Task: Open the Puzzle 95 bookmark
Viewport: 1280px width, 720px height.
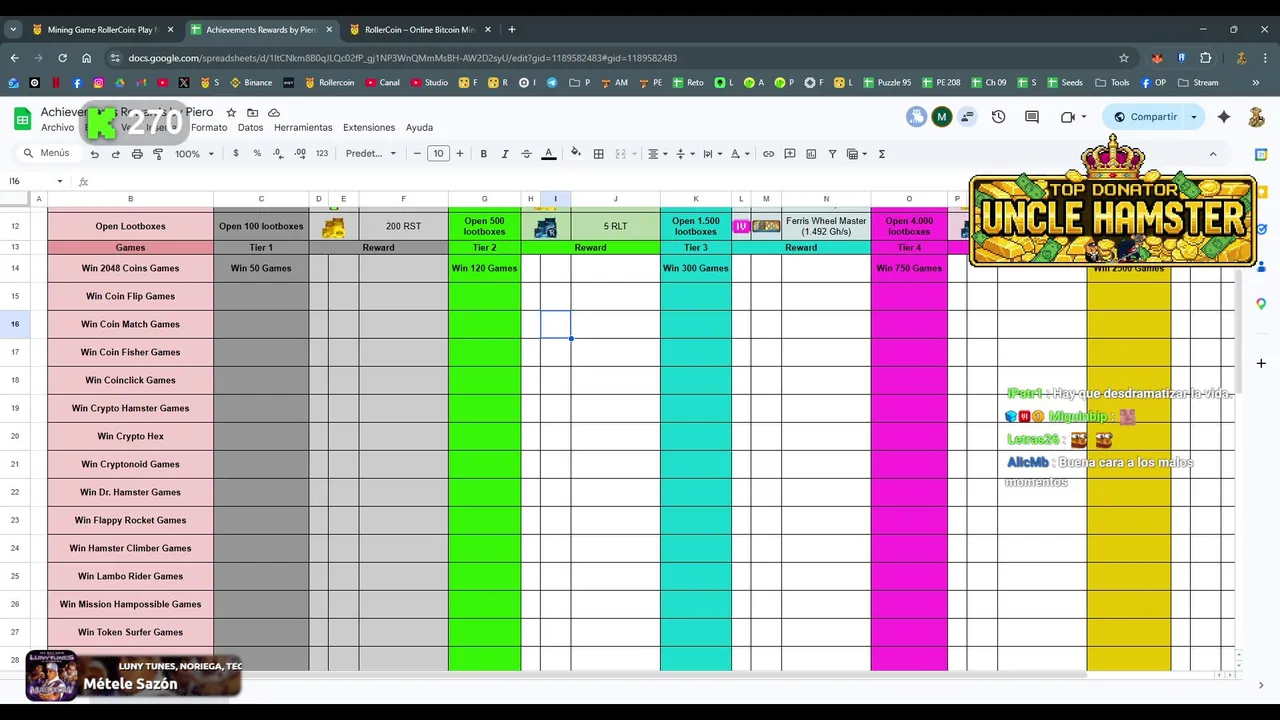Action: point(886,82)
